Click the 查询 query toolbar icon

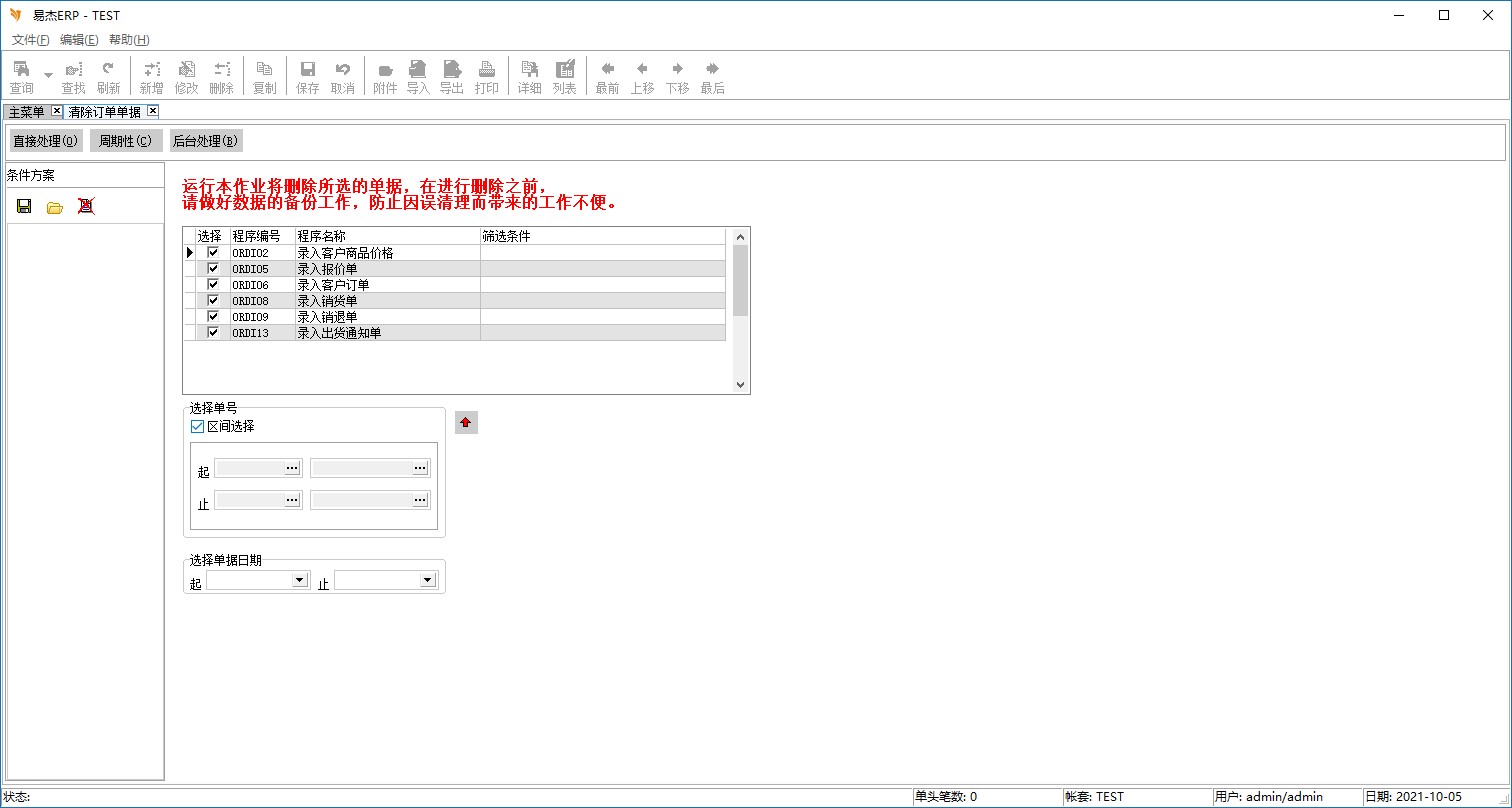click(21, 77)
